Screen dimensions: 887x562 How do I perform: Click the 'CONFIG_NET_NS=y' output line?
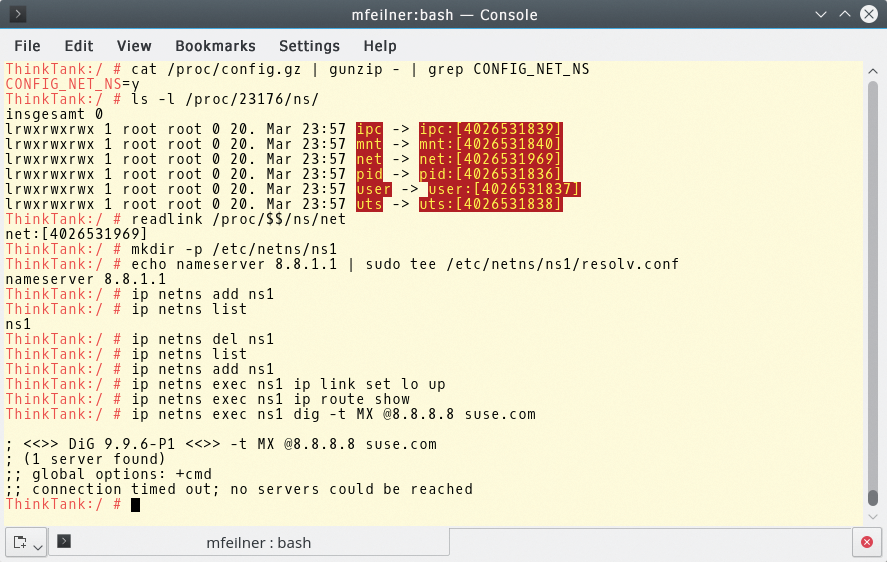[72, 84]
